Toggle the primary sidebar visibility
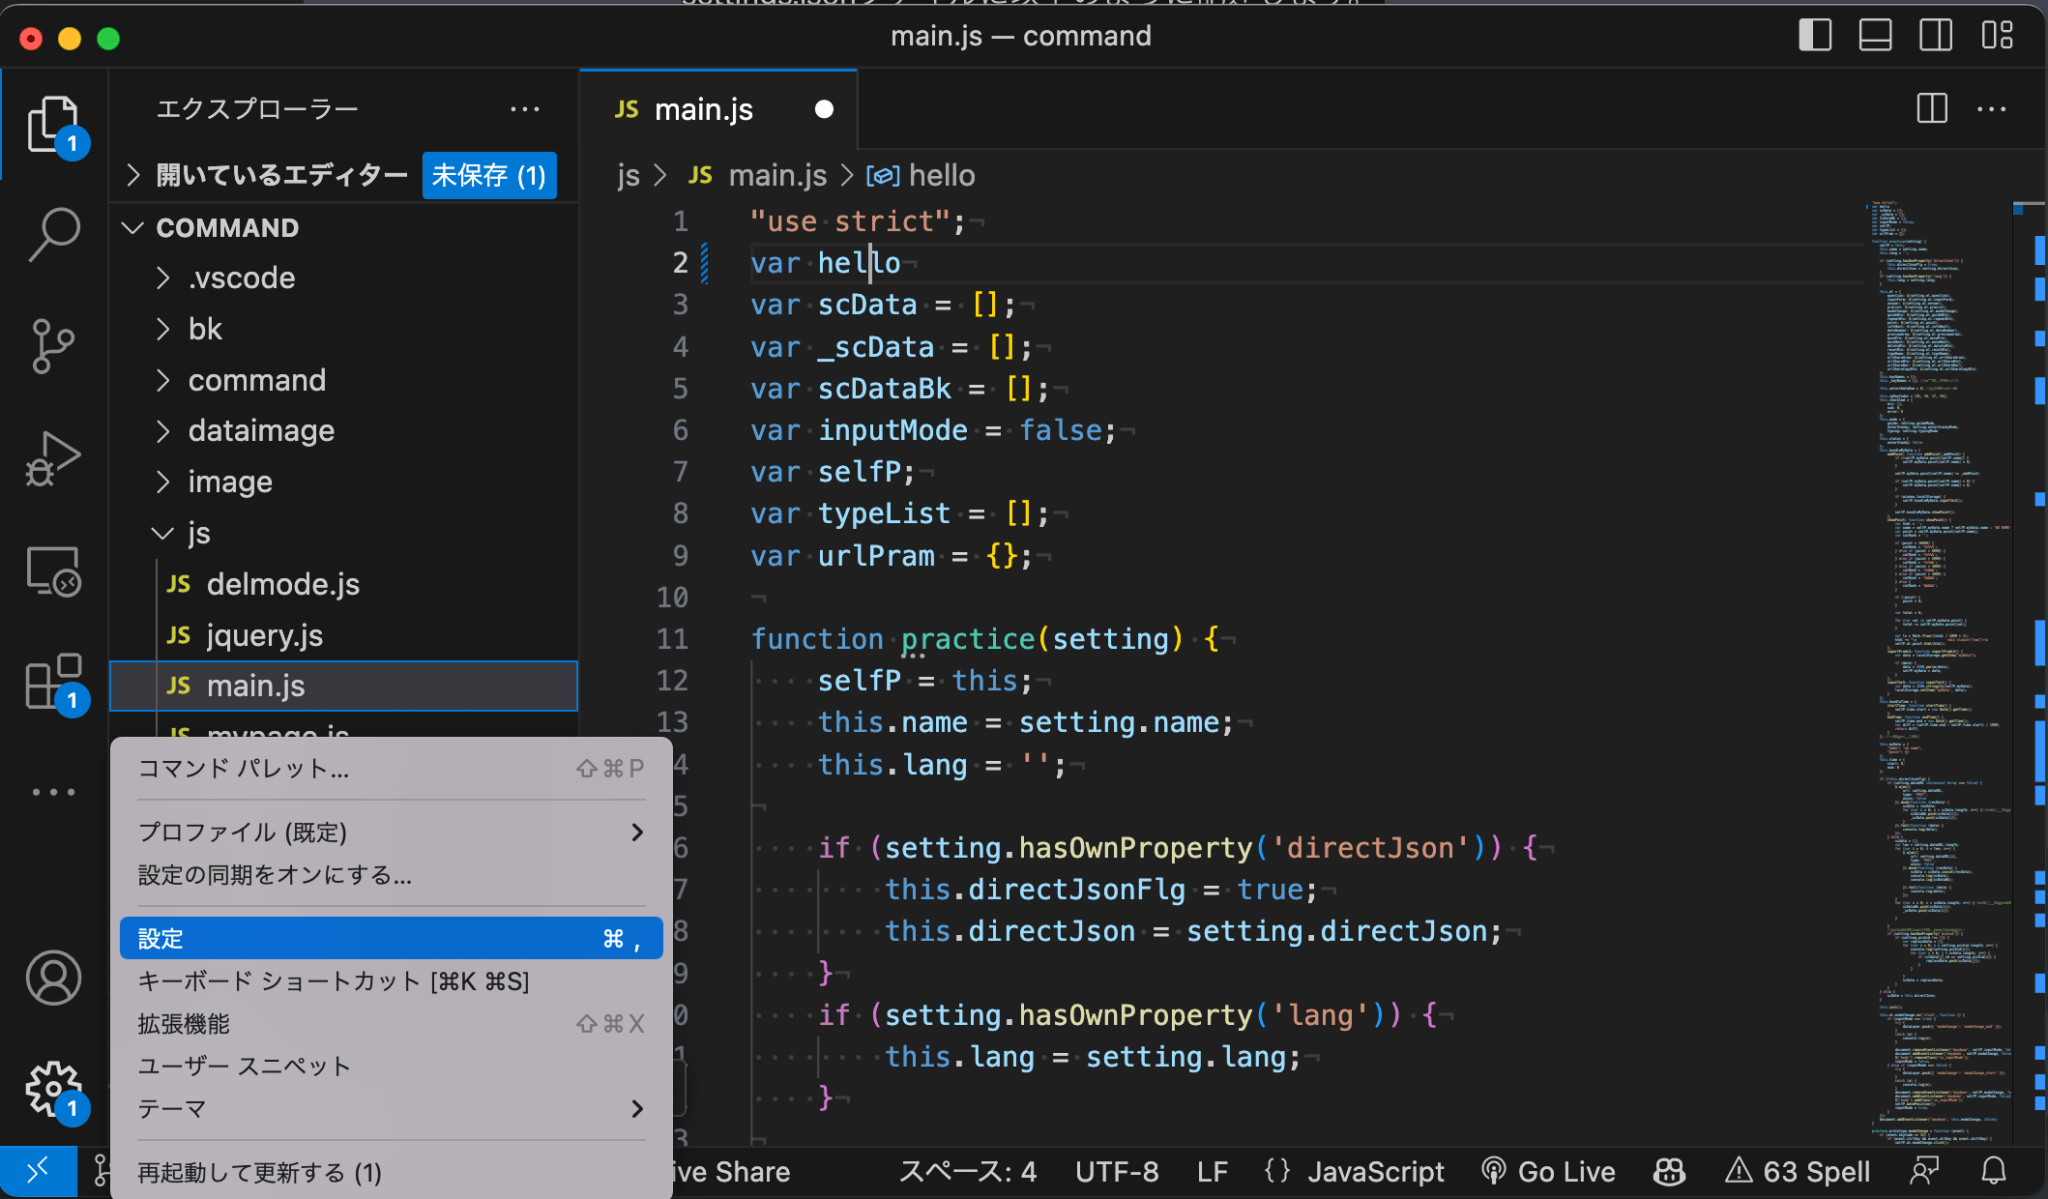2048x1199 pixels. pyautogui.click(x=1815, y=35)
